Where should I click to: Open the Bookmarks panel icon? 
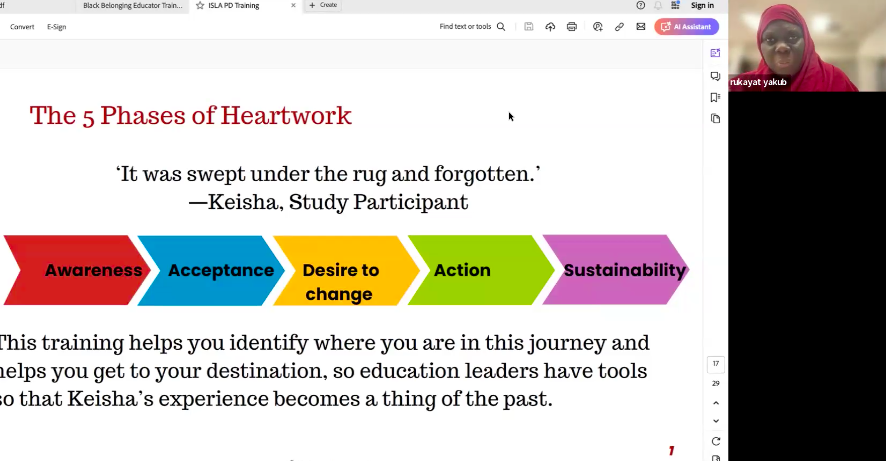[x=715, y=97]
